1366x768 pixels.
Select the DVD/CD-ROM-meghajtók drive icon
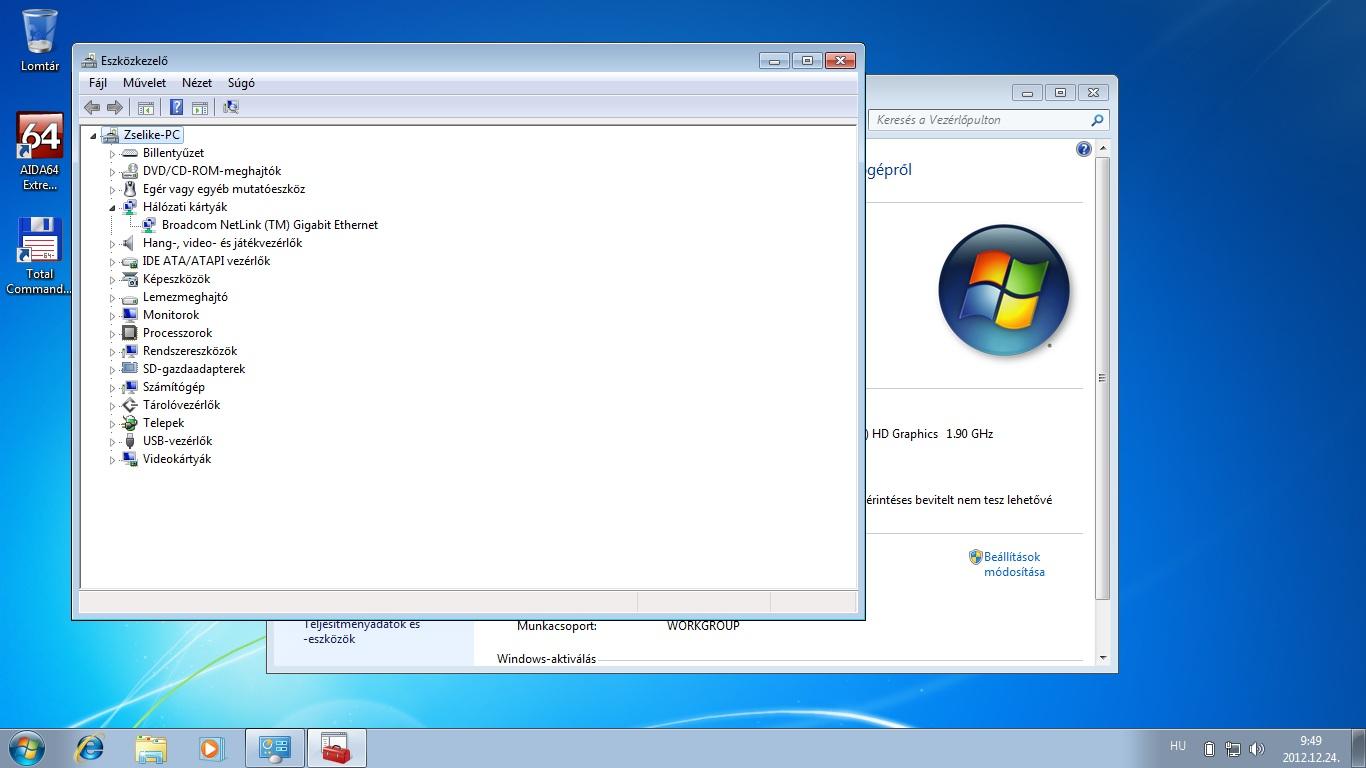pyautogui.click(x=129, y=171)
